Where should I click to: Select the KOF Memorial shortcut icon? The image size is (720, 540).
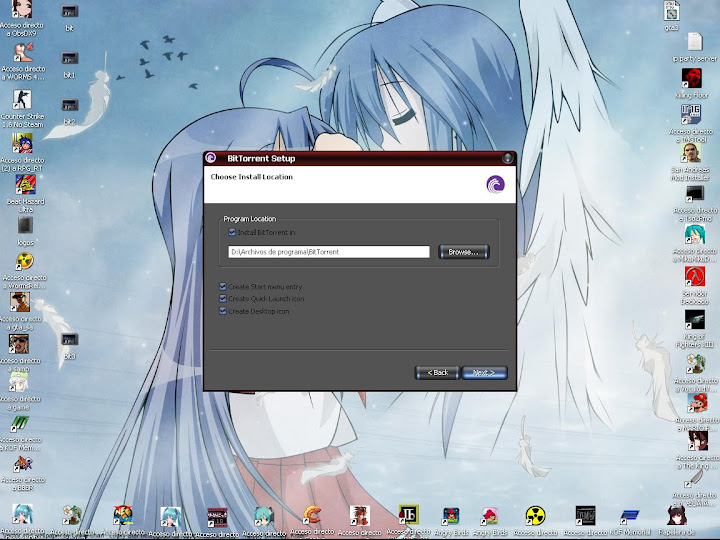(x=630, y=516)
